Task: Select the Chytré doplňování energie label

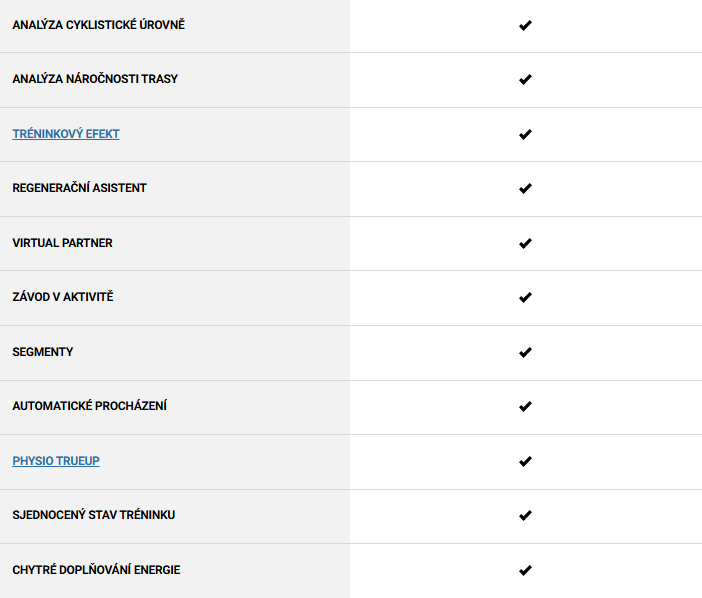Action: [x=96, y=569]
